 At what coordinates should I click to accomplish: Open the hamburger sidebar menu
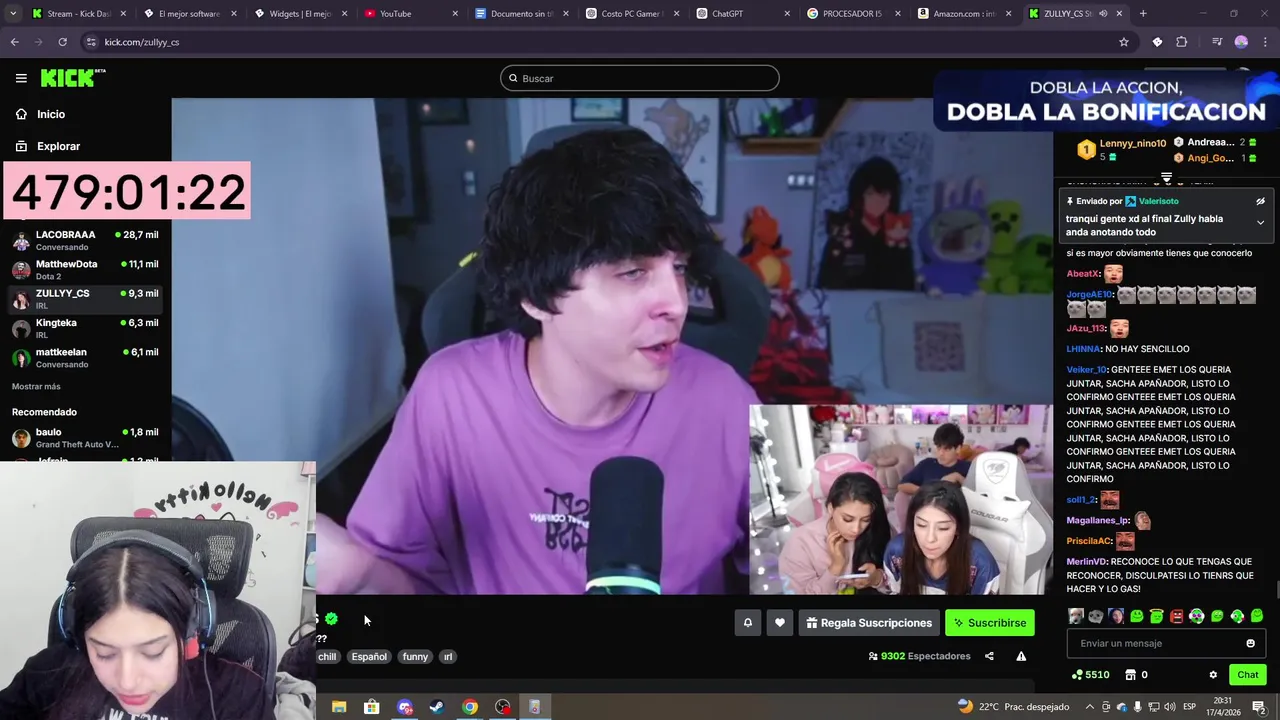pyautogui.click(x=21, y=78)
